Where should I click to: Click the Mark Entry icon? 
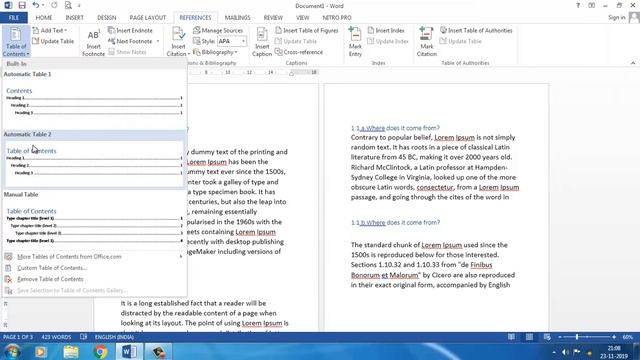[x=355, y=34]
